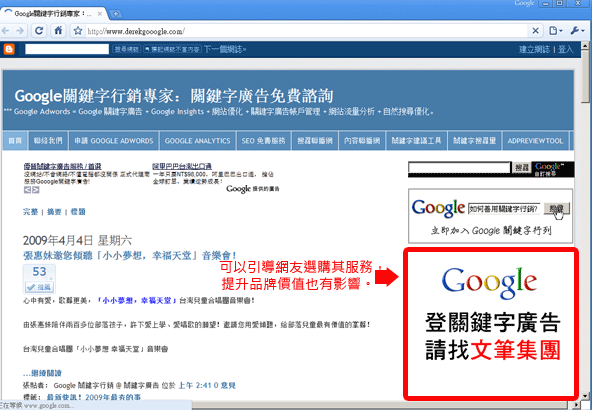Viewport: 592px width, 410px height.
Task: Click the 立即加入 Google 關鍵字行列 banner
Action: tap(490, 216)
